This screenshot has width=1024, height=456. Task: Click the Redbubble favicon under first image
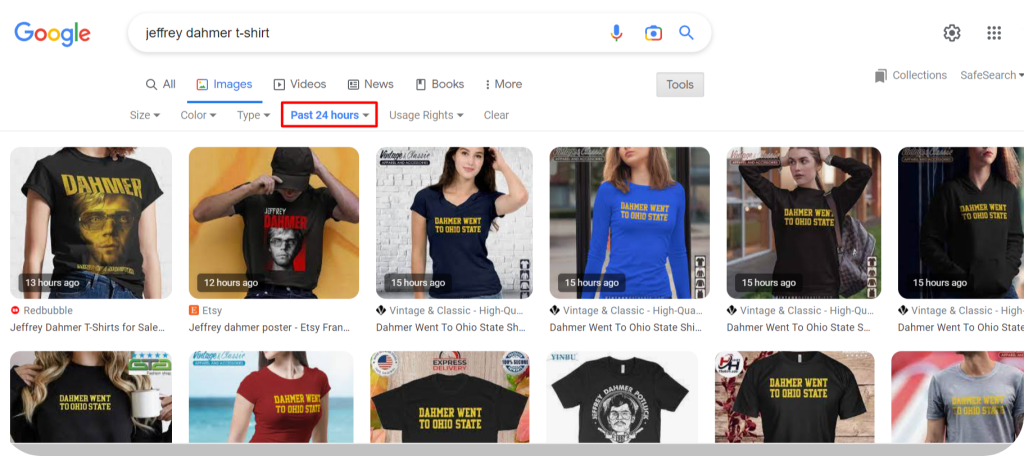point(15,310)
